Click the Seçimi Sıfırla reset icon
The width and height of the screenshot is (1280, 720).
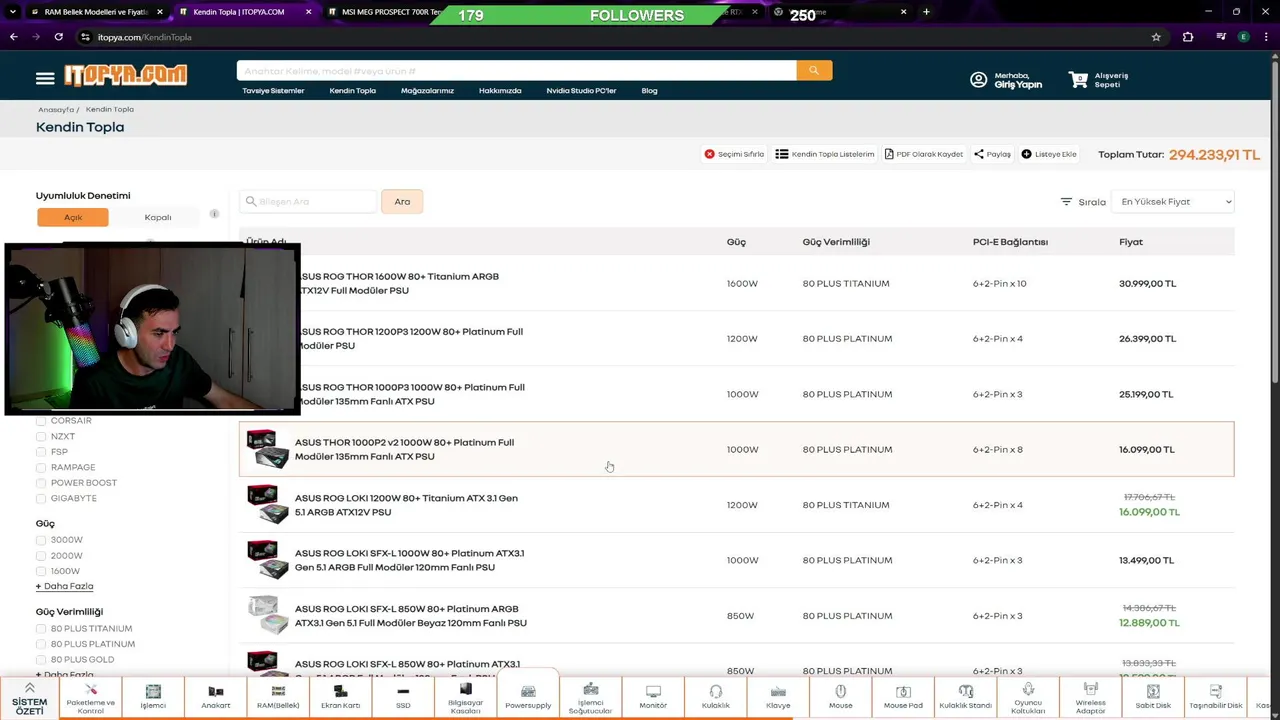pyautogui.click(x=709, y=154)
